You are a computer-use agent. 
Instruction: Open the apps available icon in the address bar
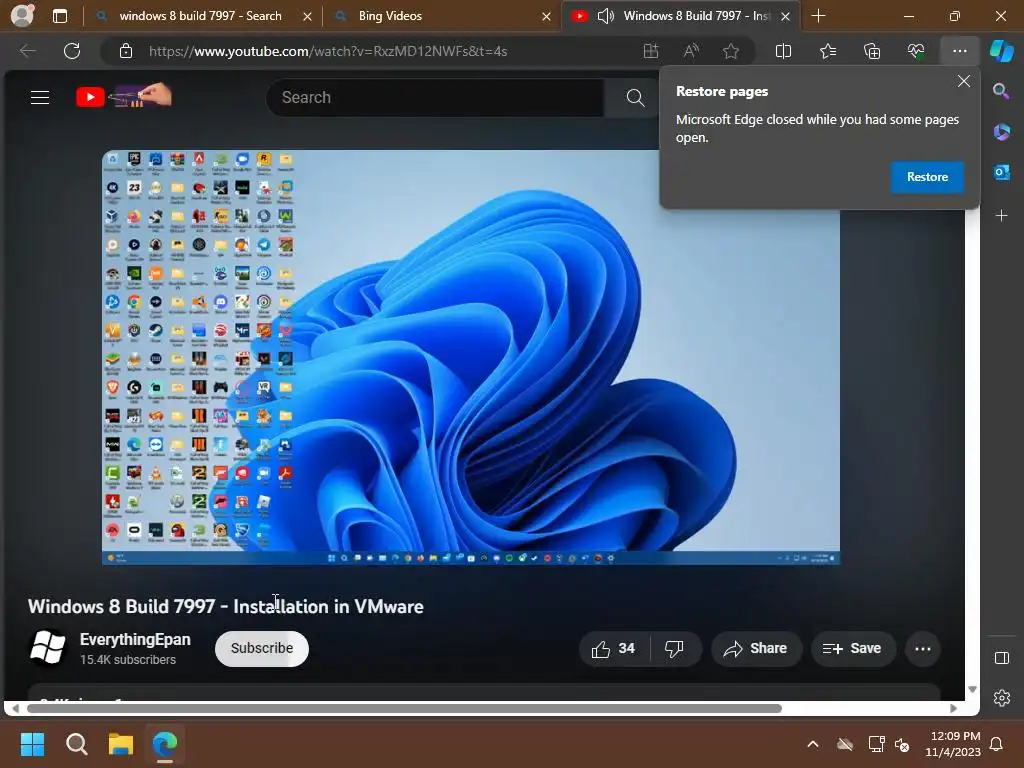(x=650, y=51)
